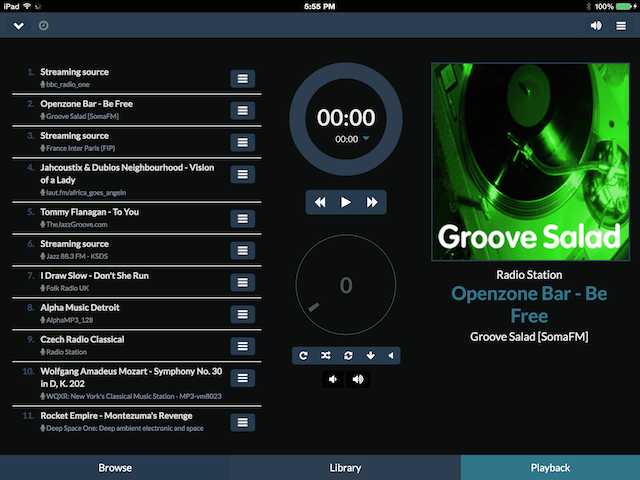Toggle repeat-single circular arrow icon
The width and height of the screenshot is (640, 480).
coord(303,356)
